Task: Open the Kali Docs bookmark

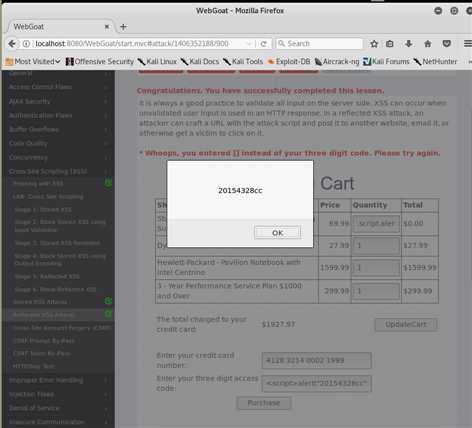Action: pos(200,62)
